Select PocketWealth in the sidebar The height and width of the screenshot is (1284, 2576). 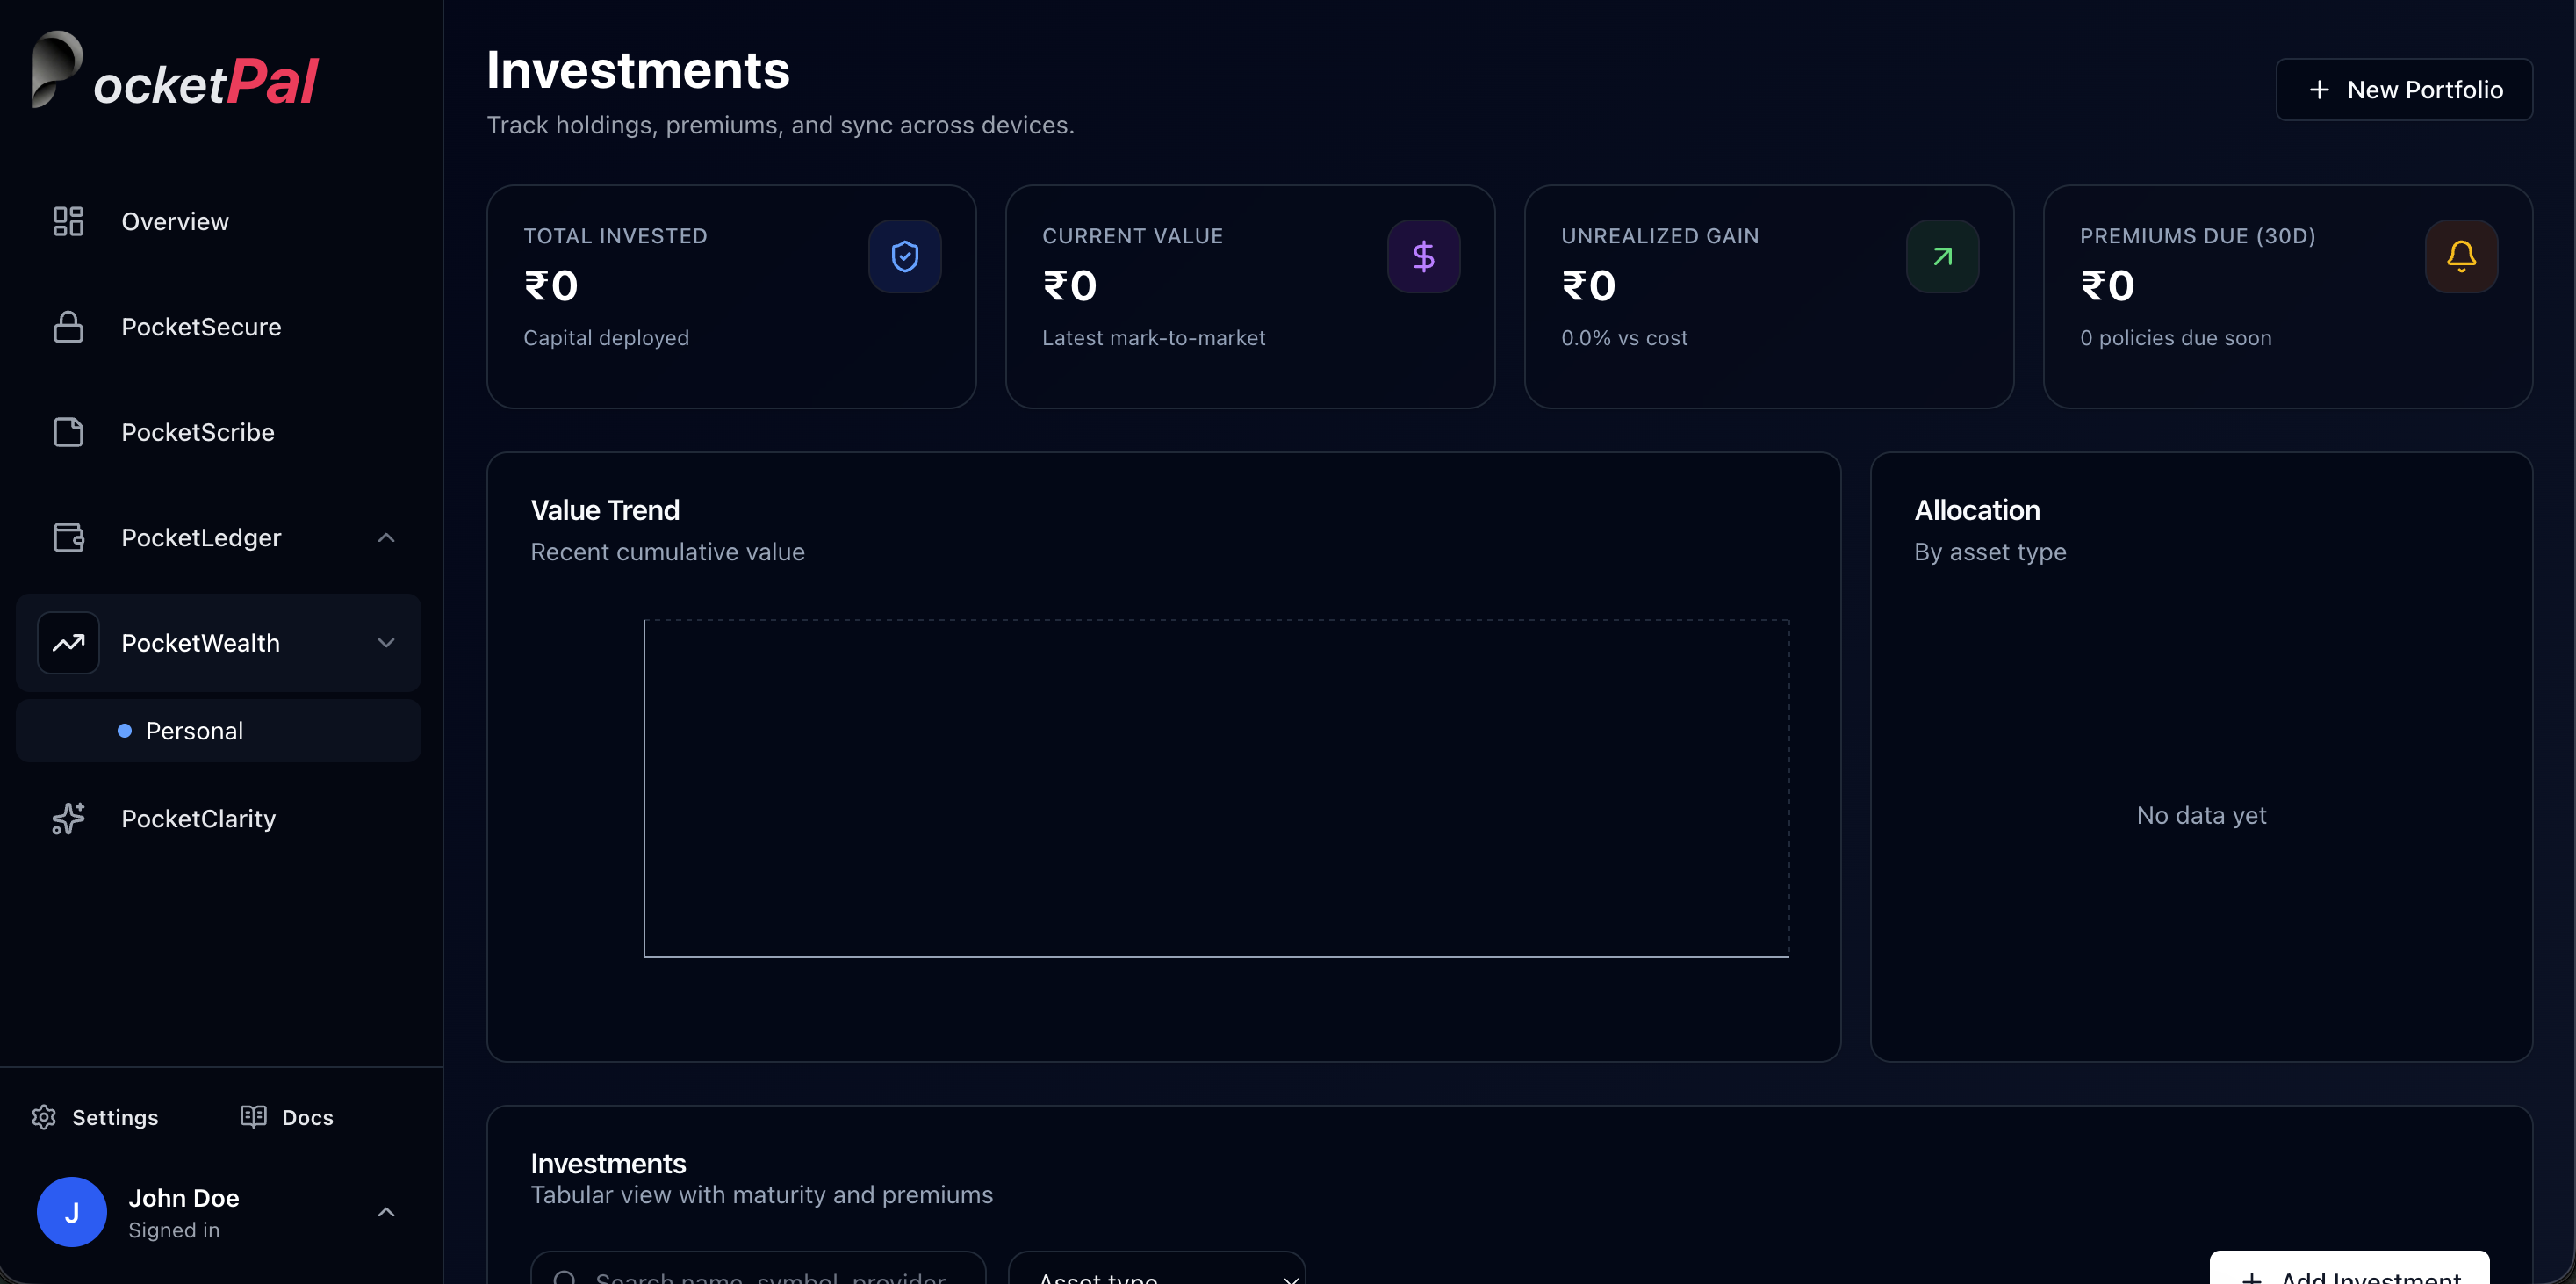pos(218,643)
